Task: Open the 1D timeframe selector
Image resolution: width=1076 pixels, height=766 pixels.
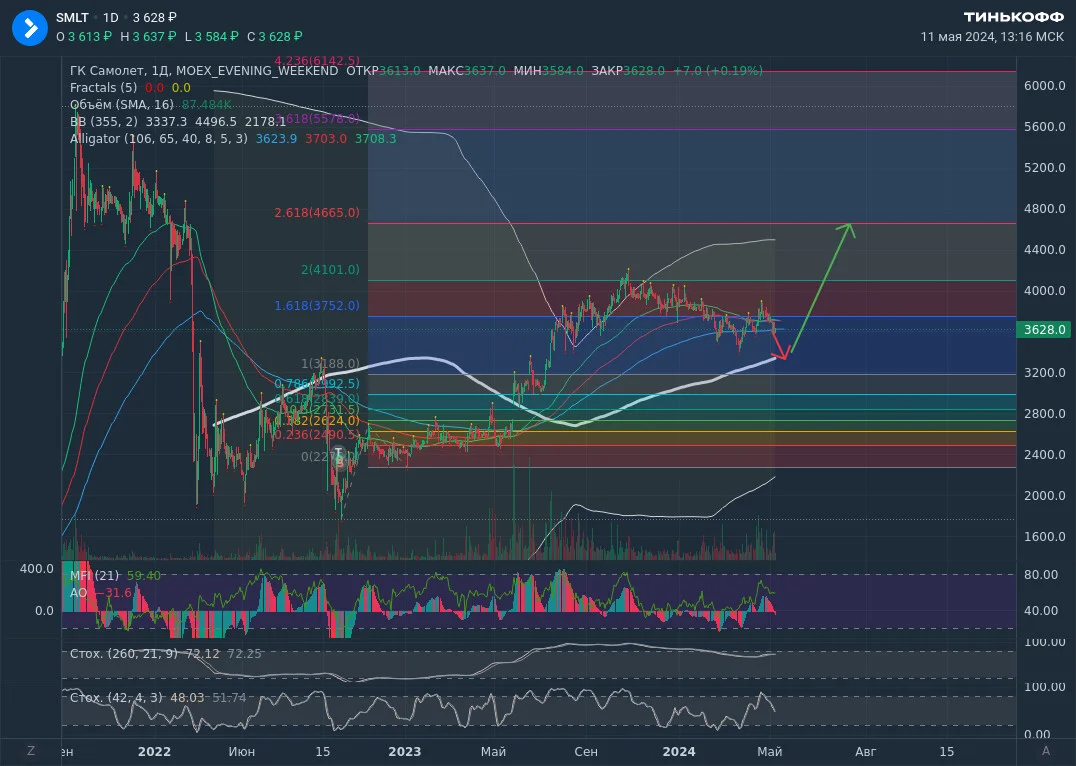Action: pos(110,18)
